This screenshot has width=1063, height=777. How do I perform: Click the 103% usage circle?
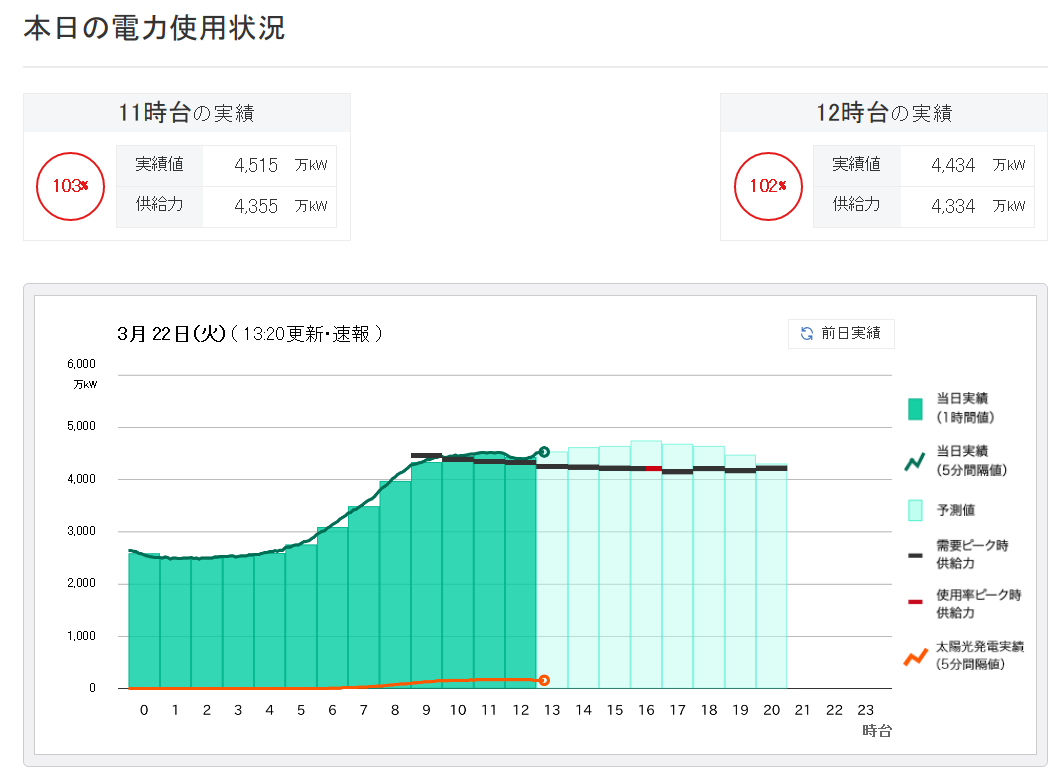[71, 186]
